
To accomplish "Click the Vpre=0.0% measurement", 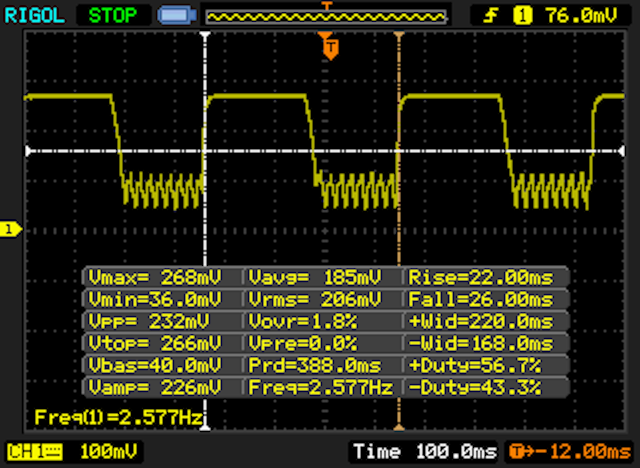I will pos(303,344).
